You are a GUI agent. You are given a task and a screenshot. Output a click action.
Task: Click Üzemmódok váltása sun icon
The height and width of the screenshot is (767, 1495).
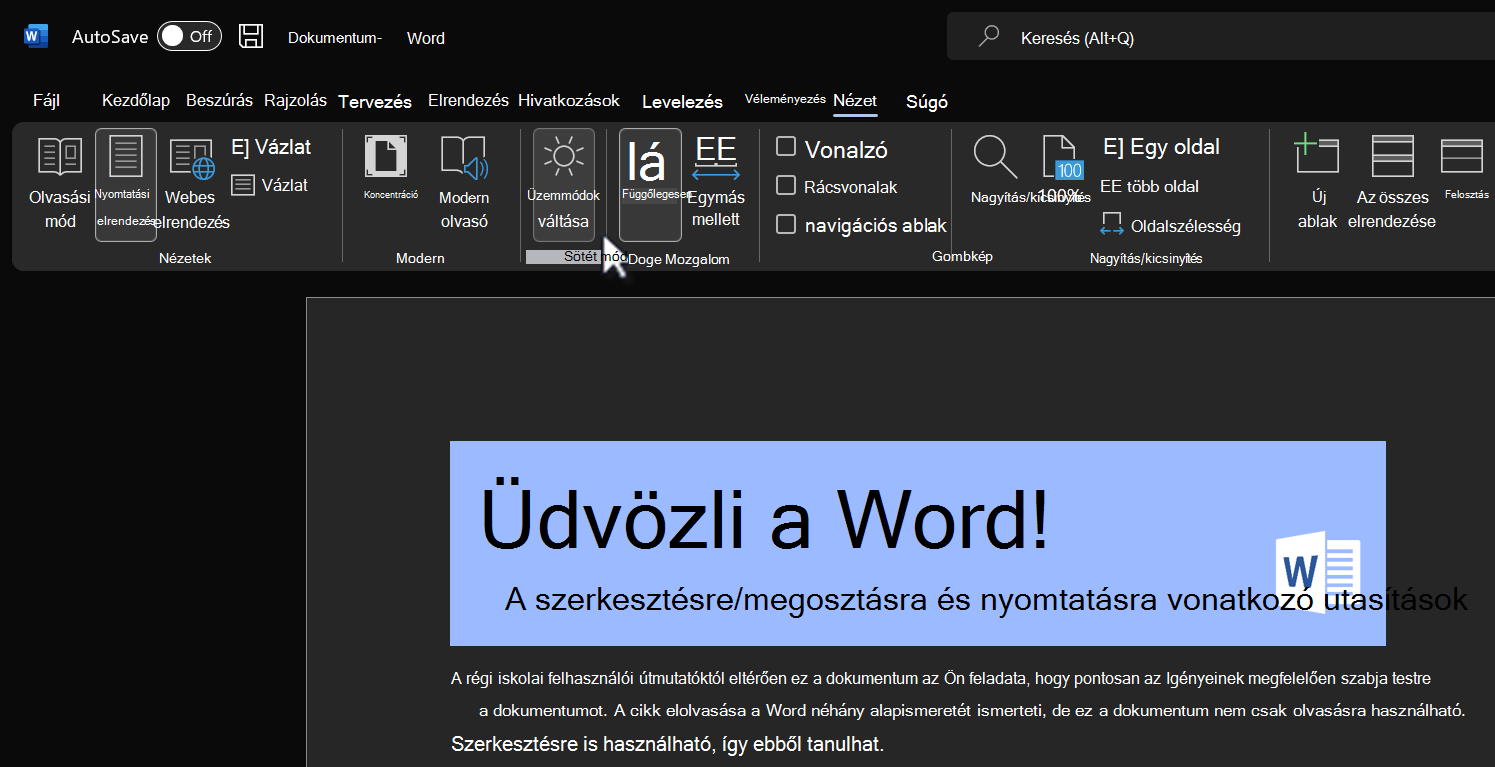[564, 184]
